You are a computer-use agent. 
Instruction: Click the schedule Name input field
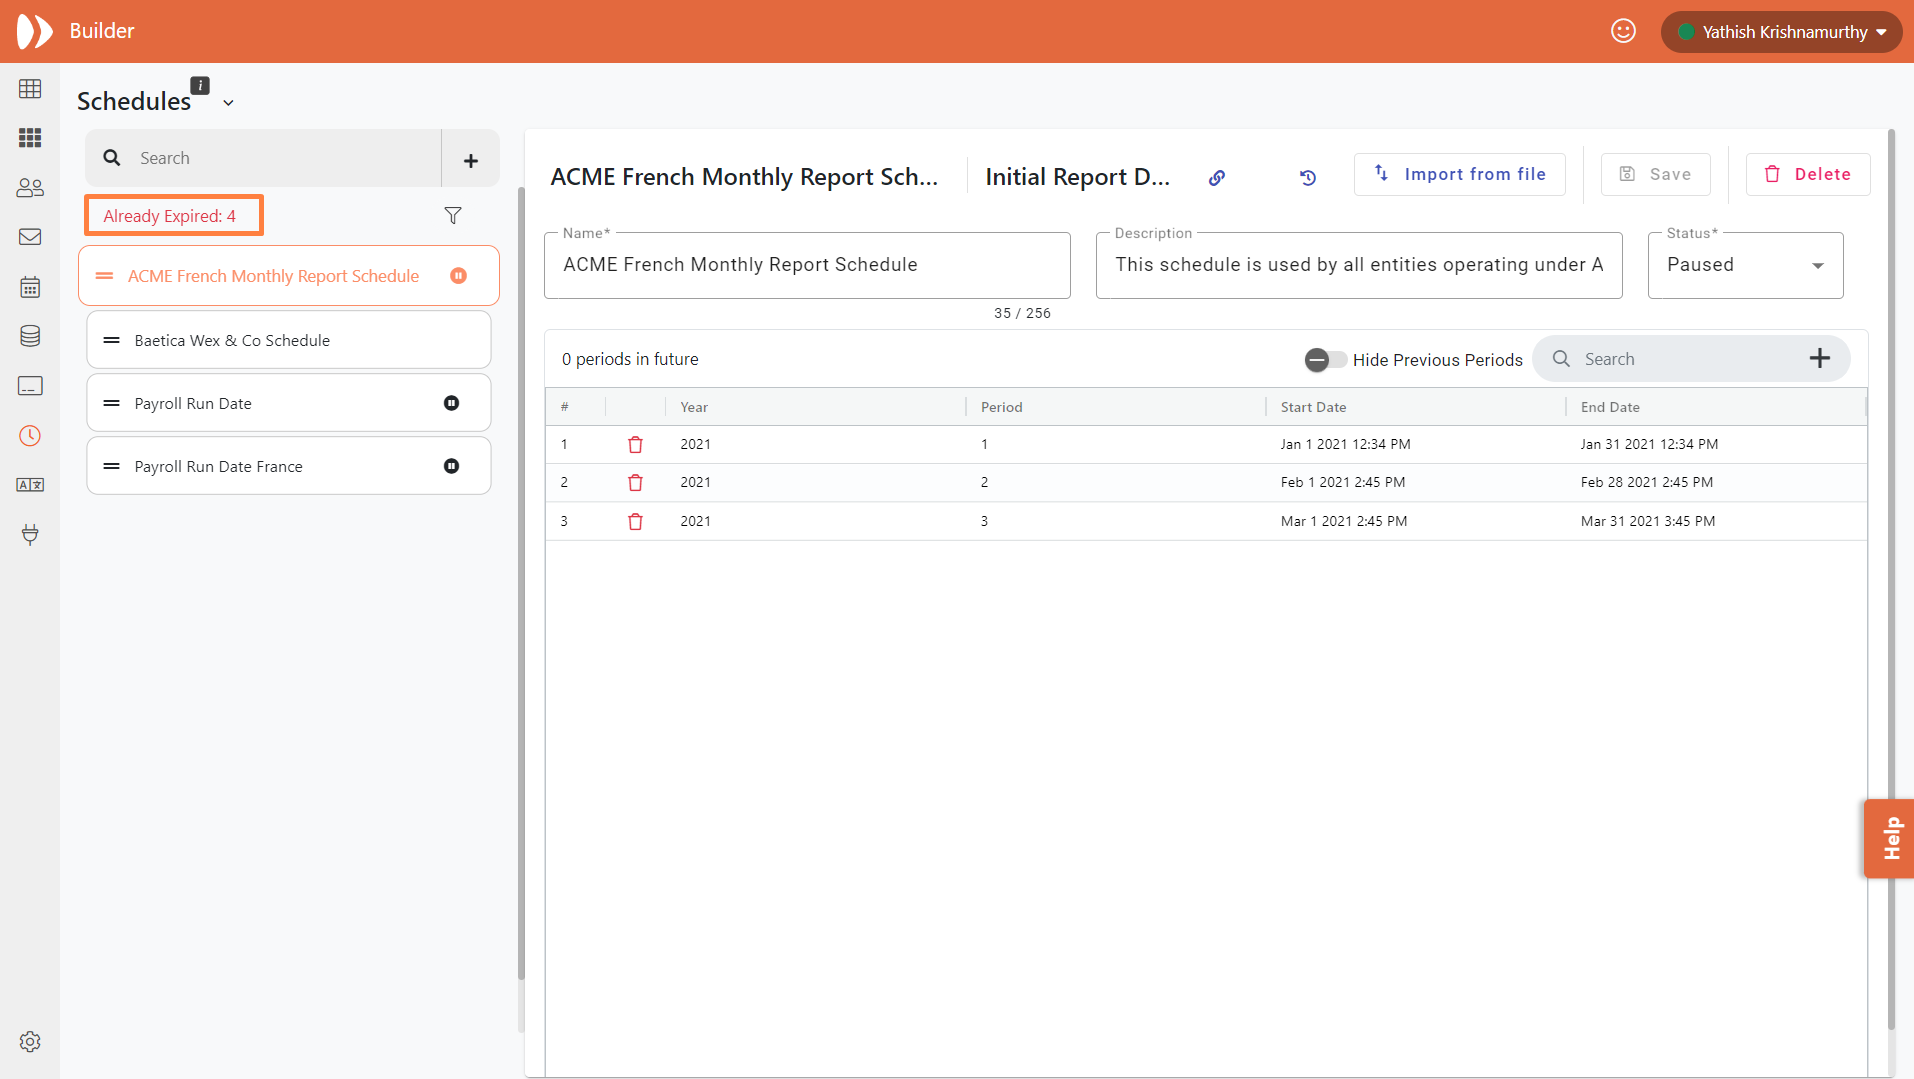coord(806,265)
